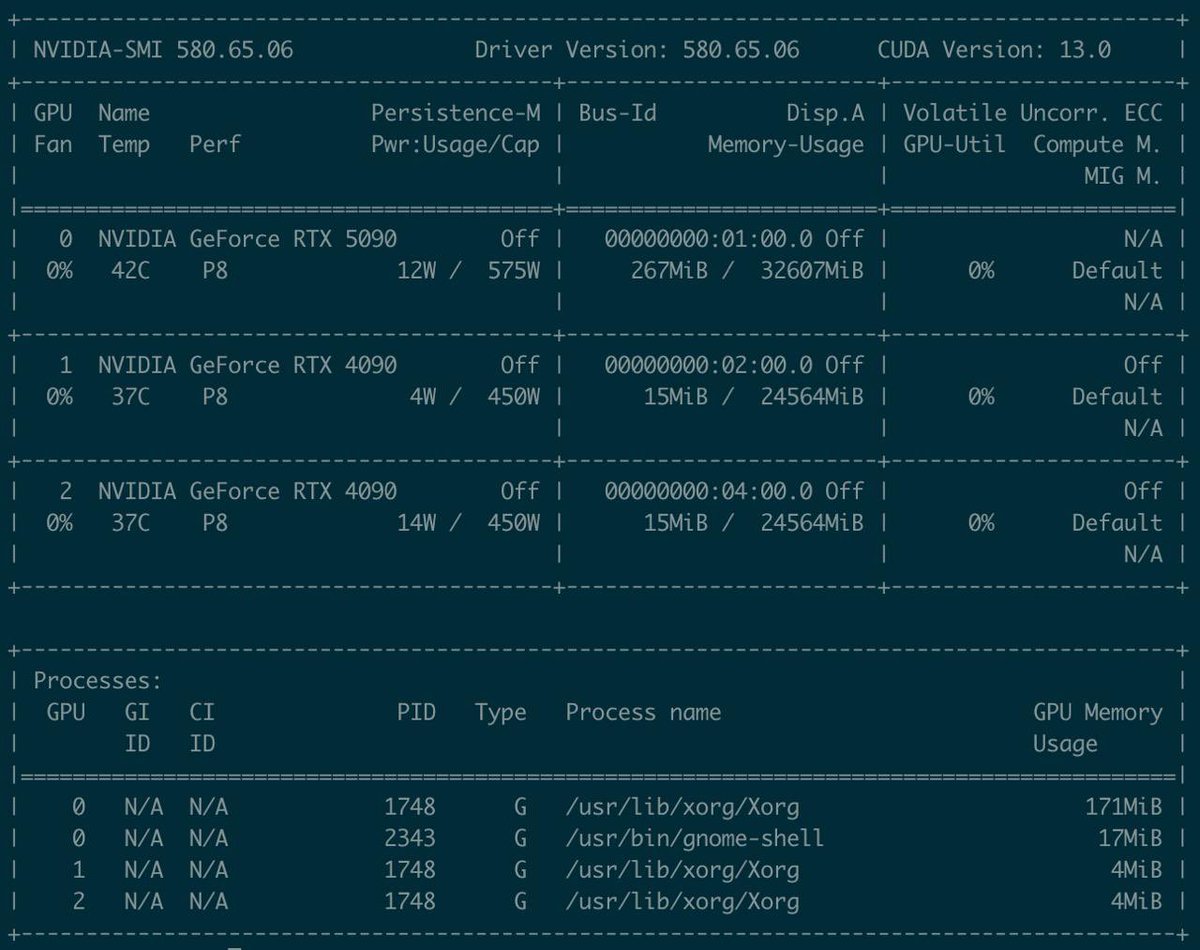Screen dimensions: 1200x950
Task: Click the "Processes:" section label
Action: click(x=98, y=681)
